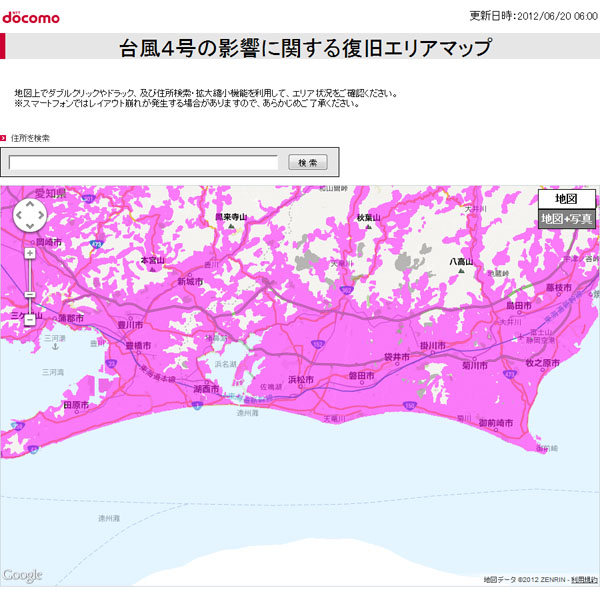Screen dimensions: 600x590
Task: Switch to 地図+写真 satellite view
Action: 566,218
